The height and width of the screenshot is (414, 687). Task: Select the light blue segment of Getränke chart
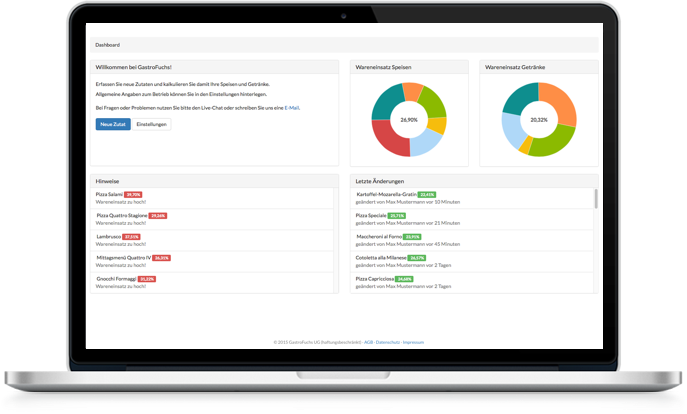[514, 130]
